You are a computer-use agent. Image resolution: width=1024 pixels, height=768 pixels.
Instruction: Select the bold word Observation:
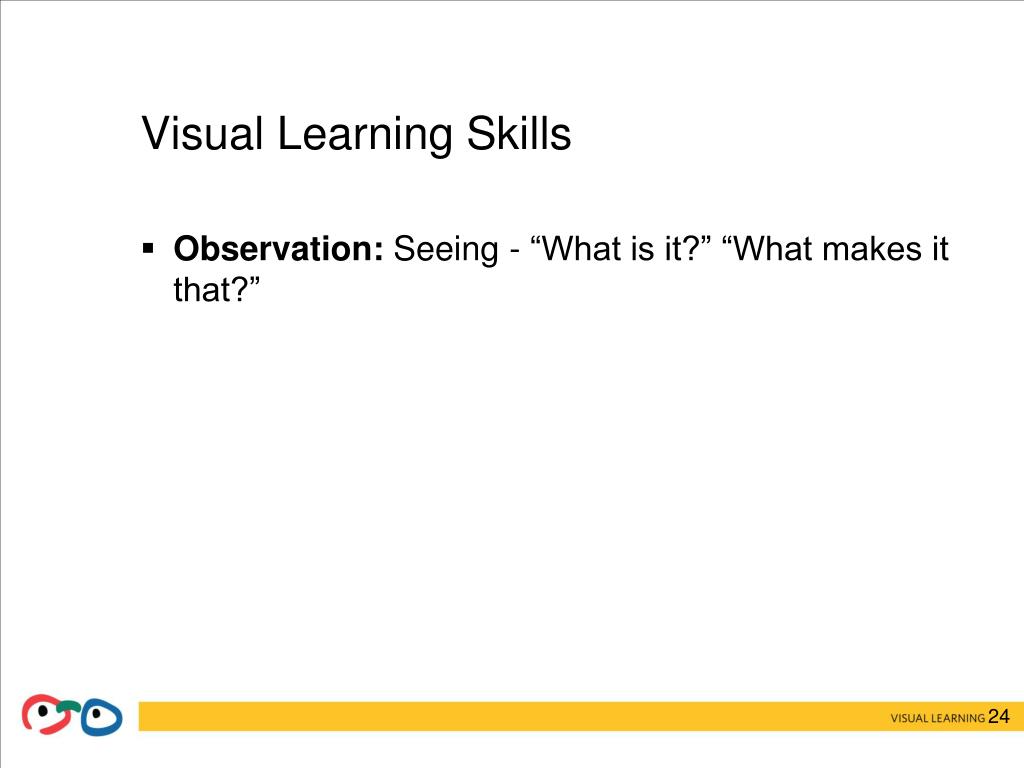278,248
